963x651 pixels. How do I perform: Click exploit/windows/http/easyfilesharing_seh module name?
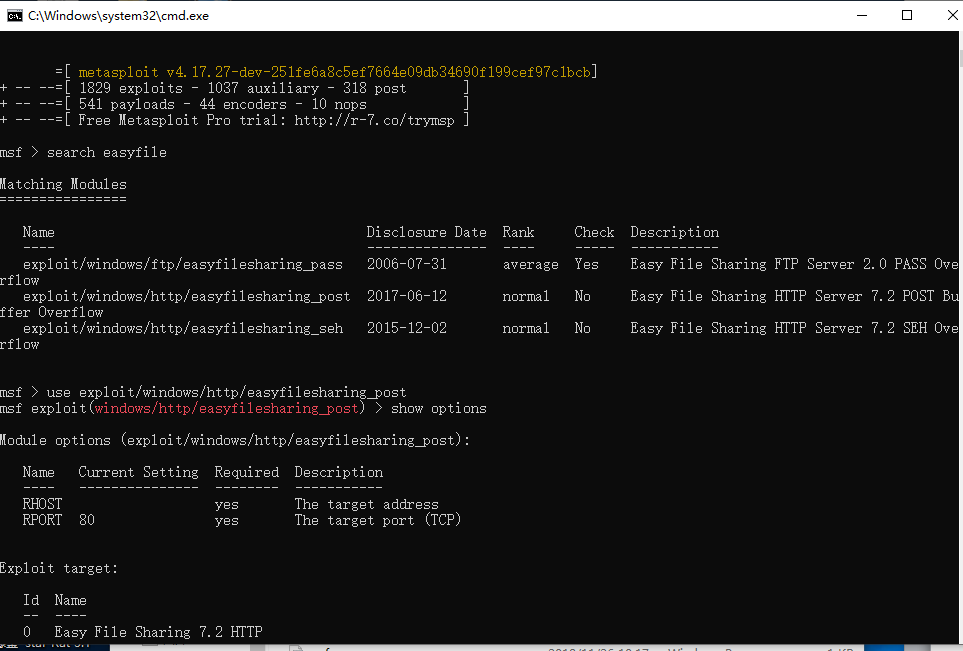pos(182,328)
